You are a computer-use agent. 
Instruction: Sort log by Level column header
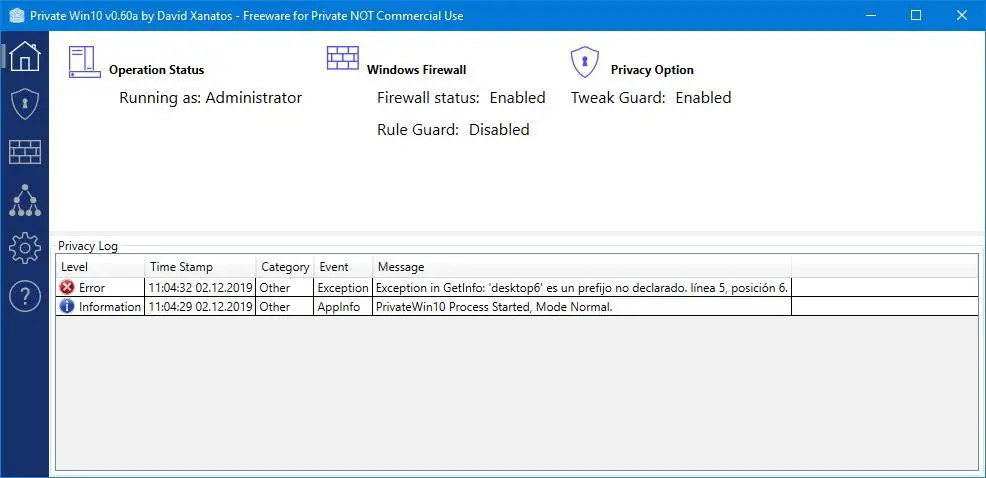[x=101, y=267]
